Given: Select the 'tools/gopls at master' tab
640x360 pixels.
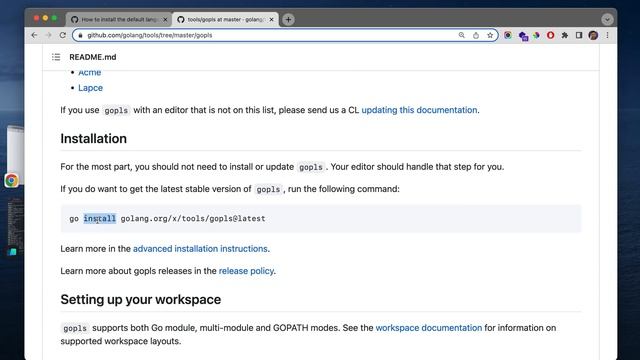Looking at the screenshot, I should [226, 19].
